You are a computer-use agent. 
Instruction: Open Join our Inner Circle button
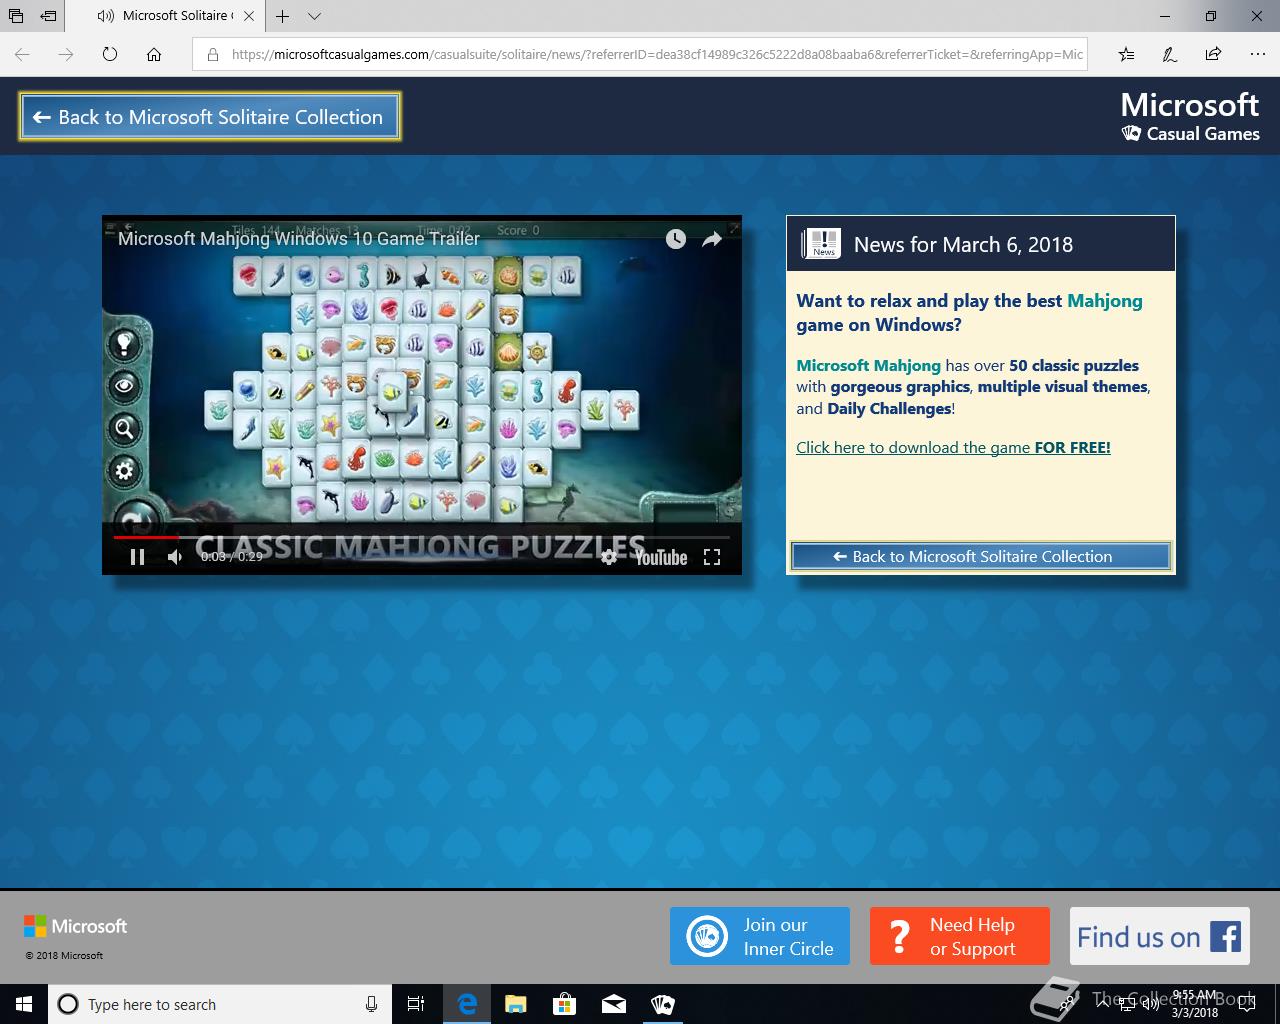[760, 936]
